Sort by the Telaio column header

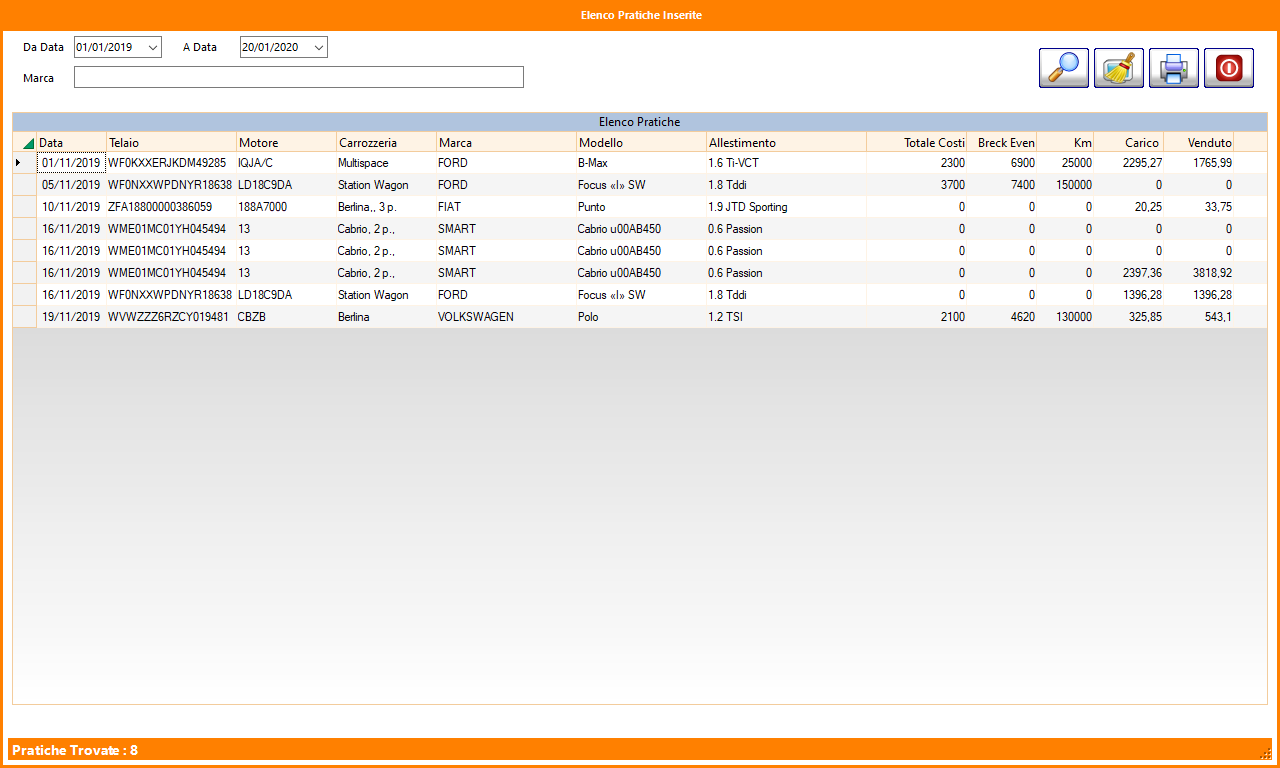[171, 142]
